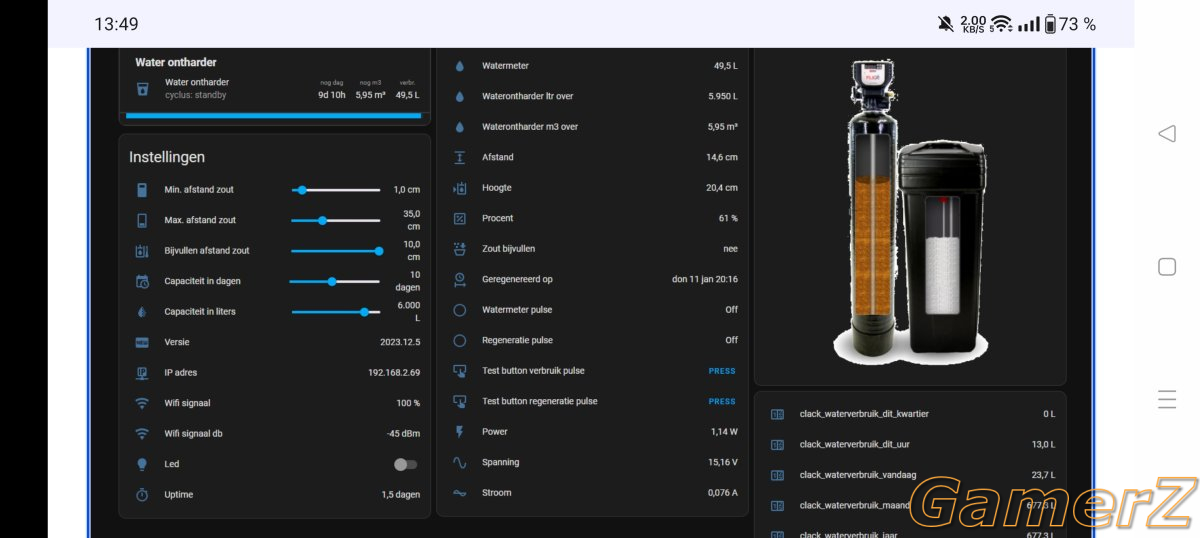
Task: Click the Wifi signaal db icon
Action: tap(142, 433)
